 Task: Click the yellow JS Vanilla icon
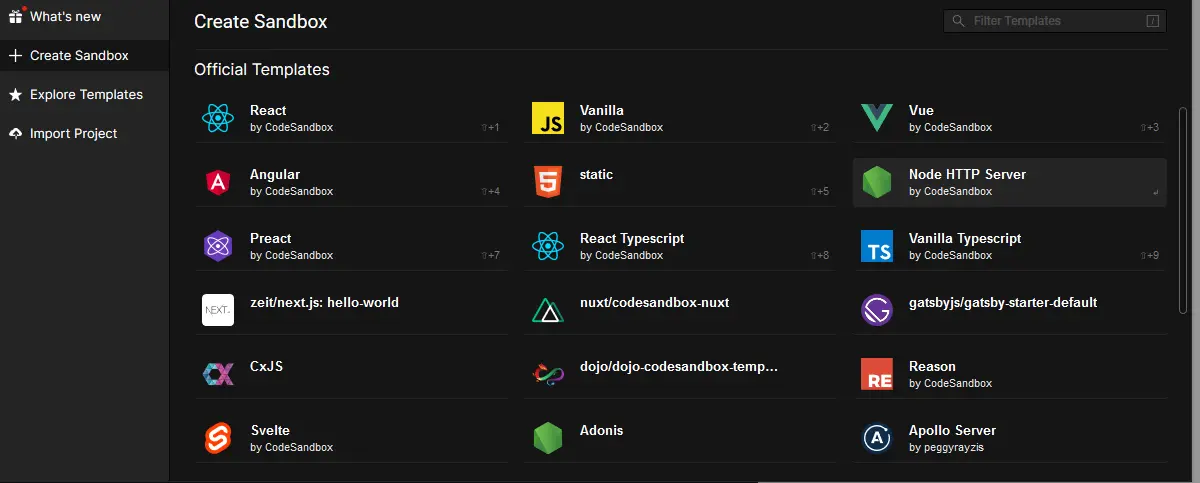tap(547, 118)
